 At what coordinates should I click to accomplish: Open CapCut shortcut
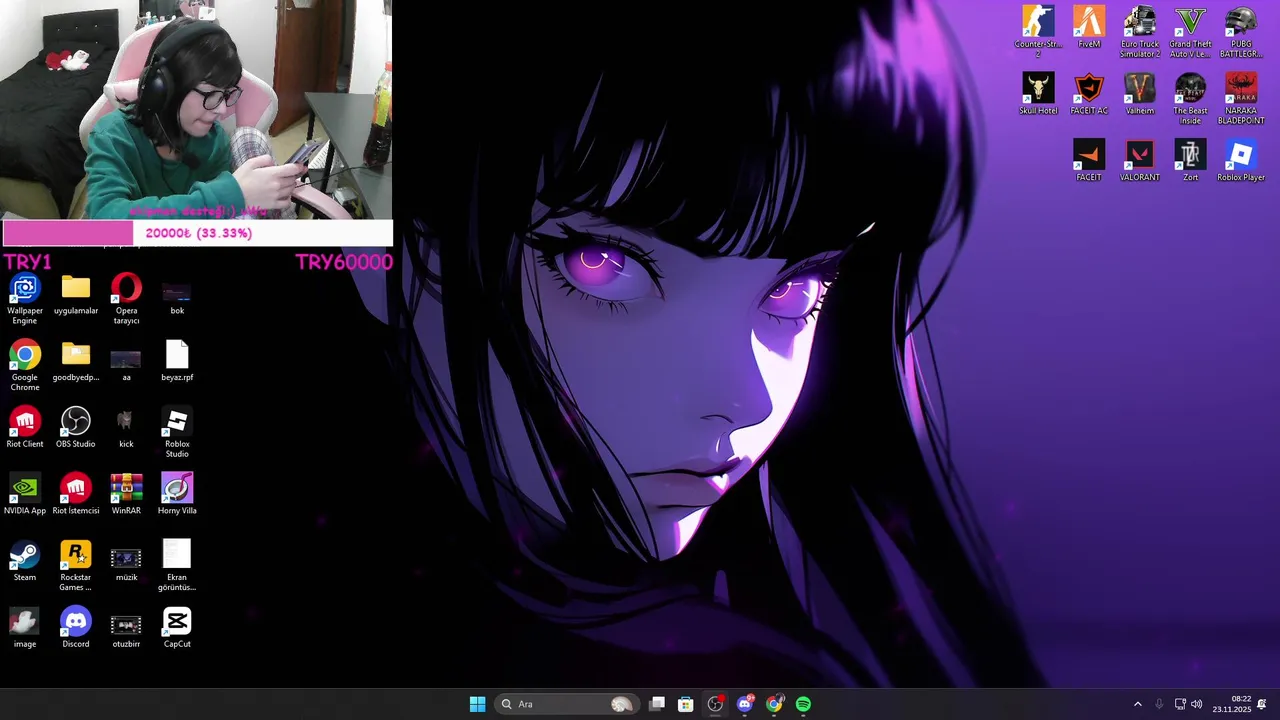click(x=177, y=629)
